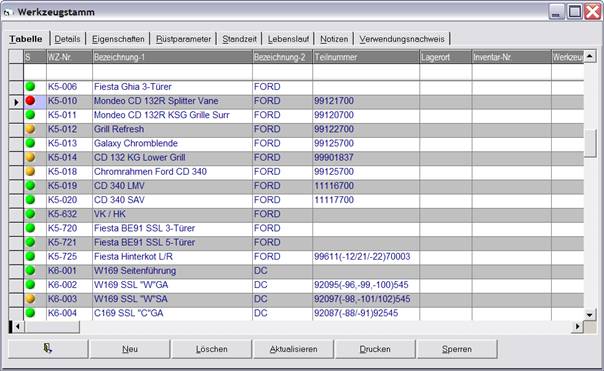Click the Lagerort column header
Viewport: 604px width, 371px height.
(x=446, y=57)
